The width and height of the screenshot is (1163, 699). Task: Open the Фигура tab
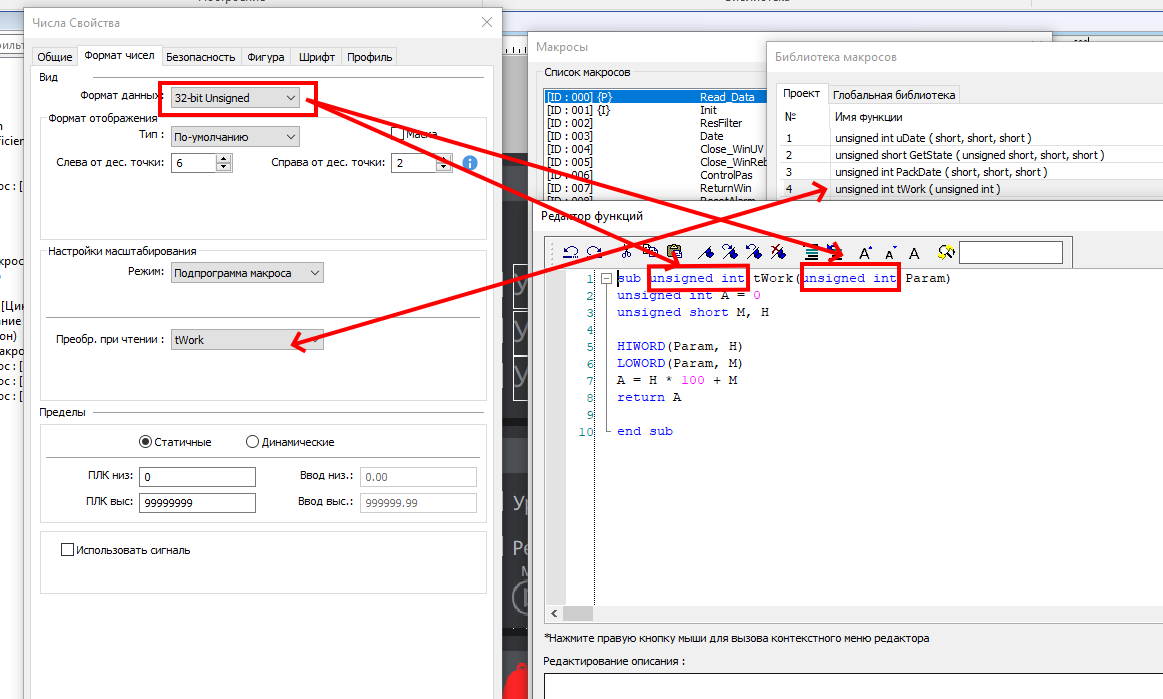tap(266, 56)
